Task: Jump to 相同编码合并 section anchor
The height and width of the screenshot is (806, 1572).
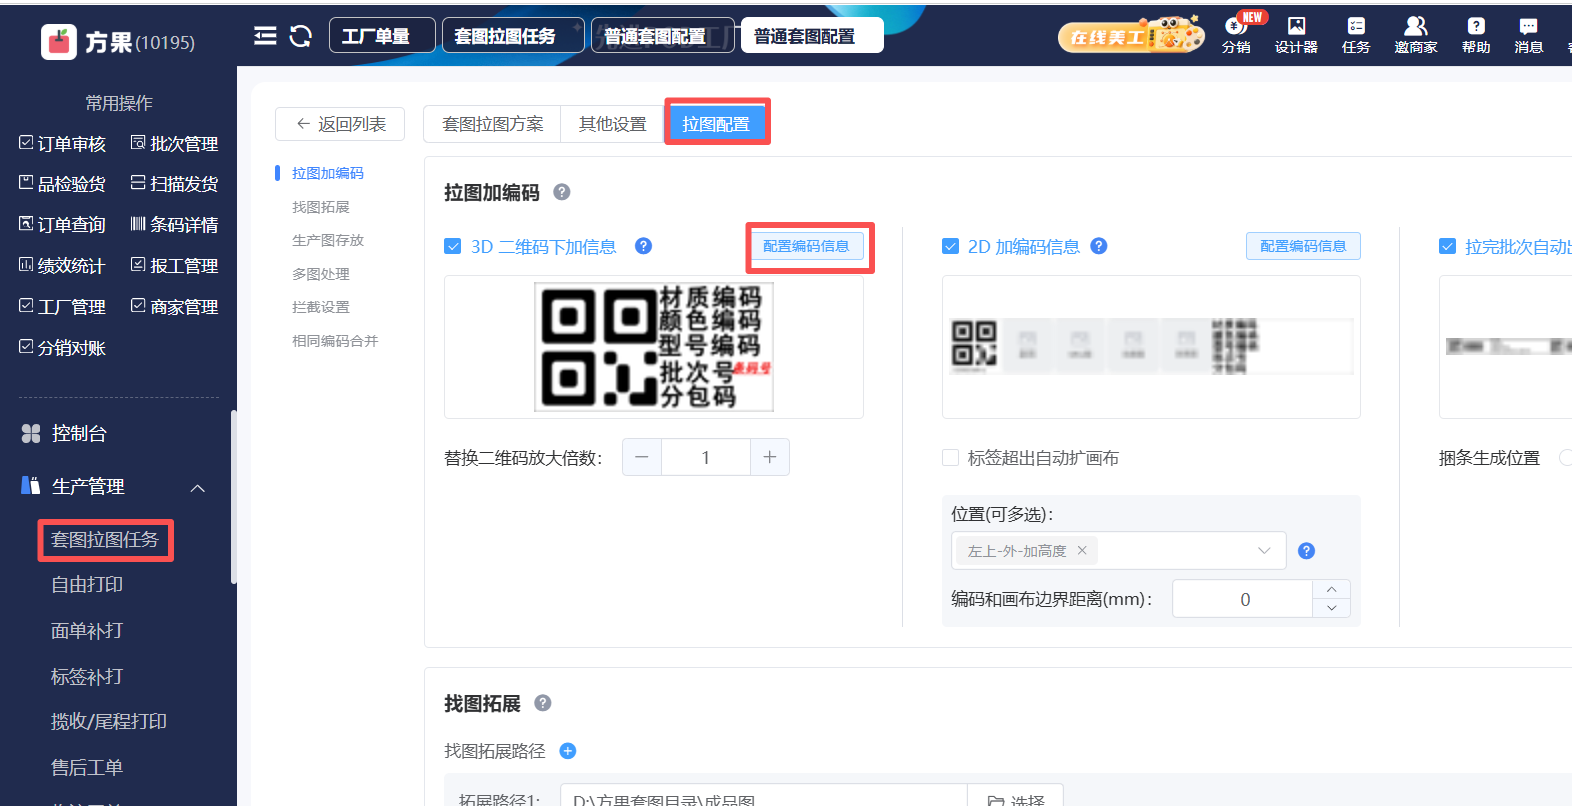Action: (335, 341)
